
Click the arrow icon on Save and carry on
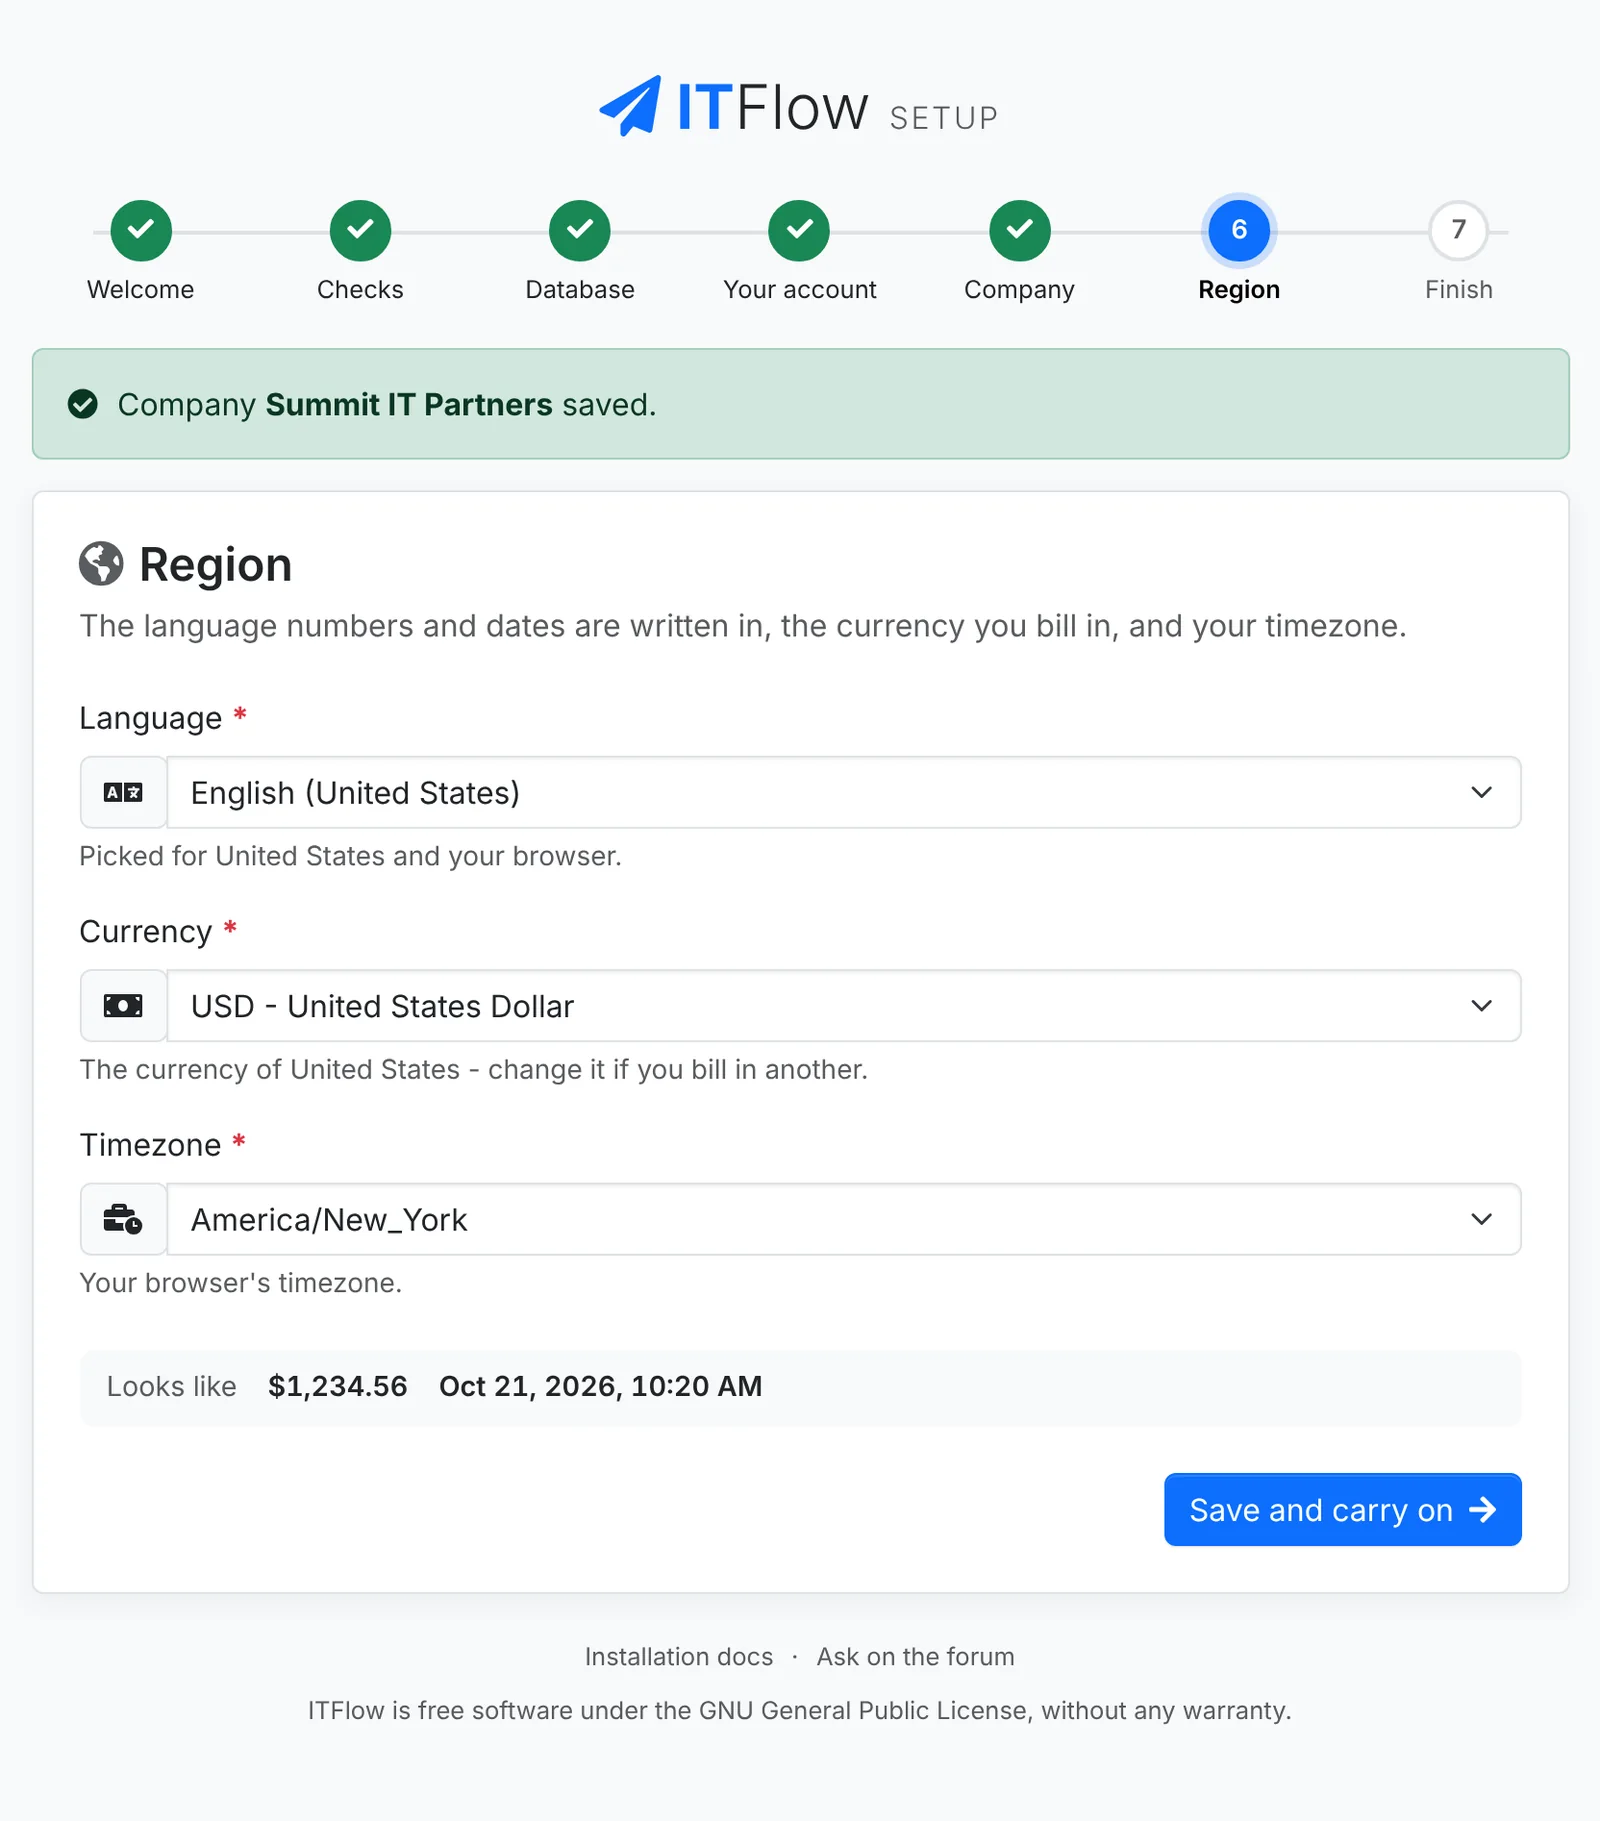click(x=1483, y=1509)
